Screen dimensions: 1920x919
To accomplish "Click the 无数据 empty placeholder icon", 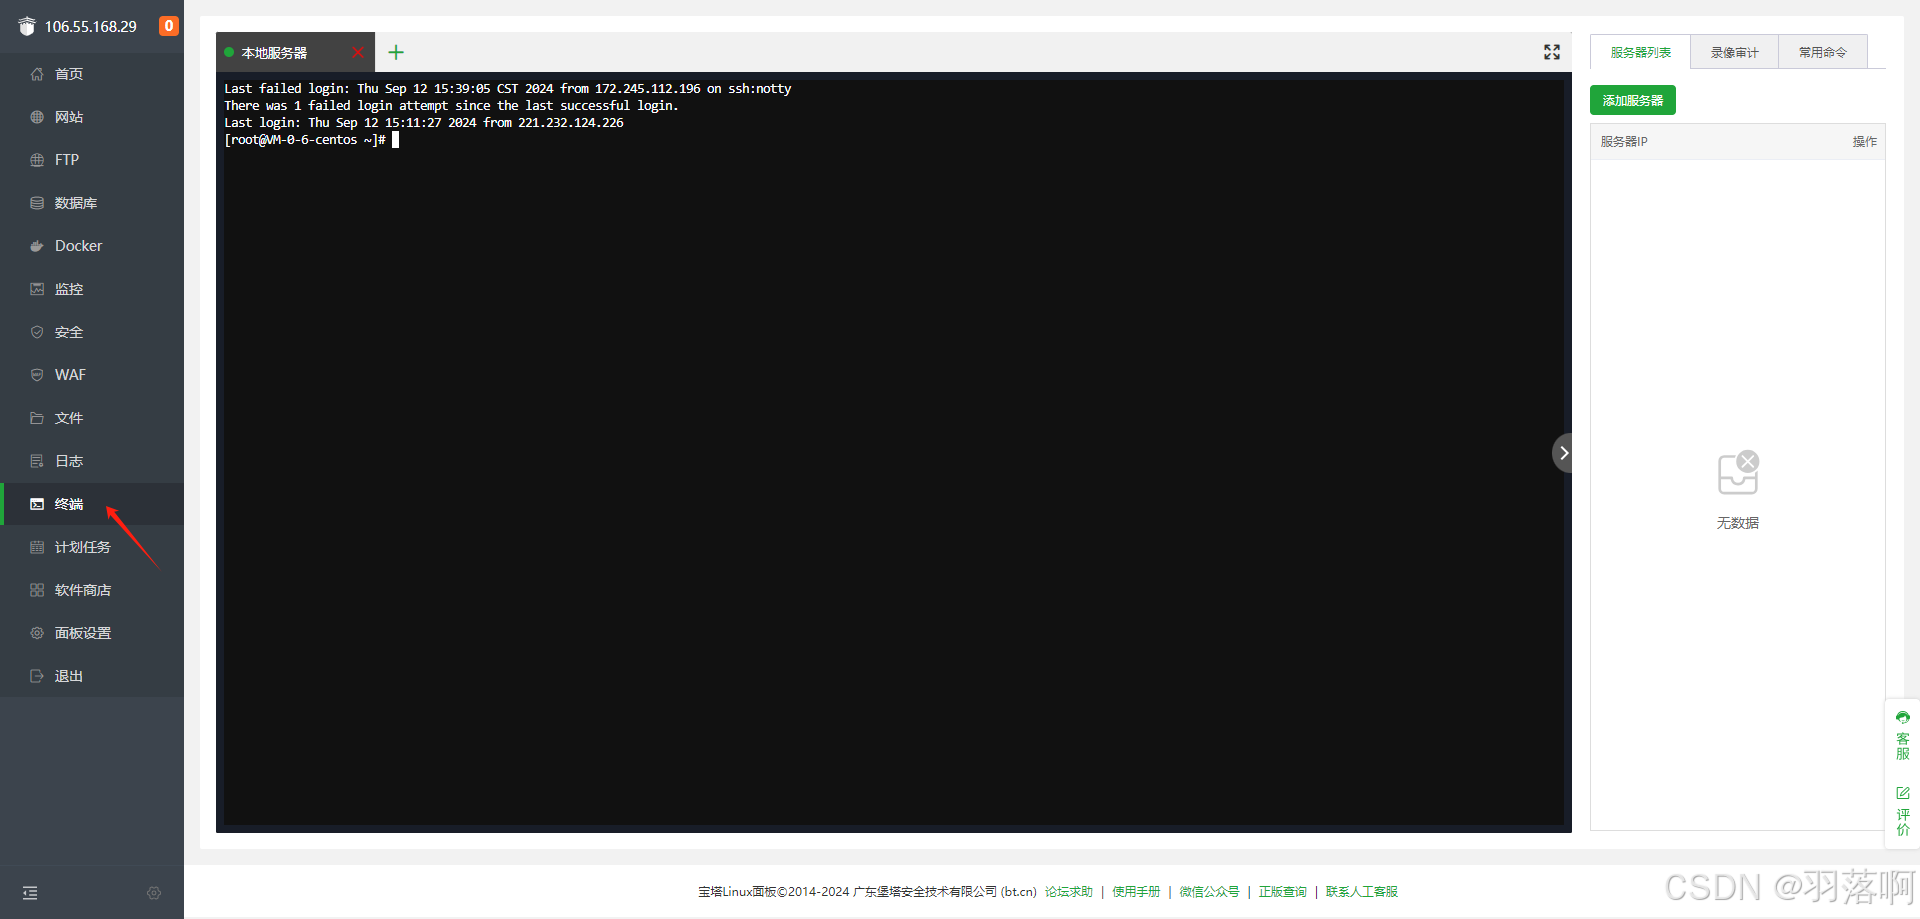I will click(x=1738, y=473).
